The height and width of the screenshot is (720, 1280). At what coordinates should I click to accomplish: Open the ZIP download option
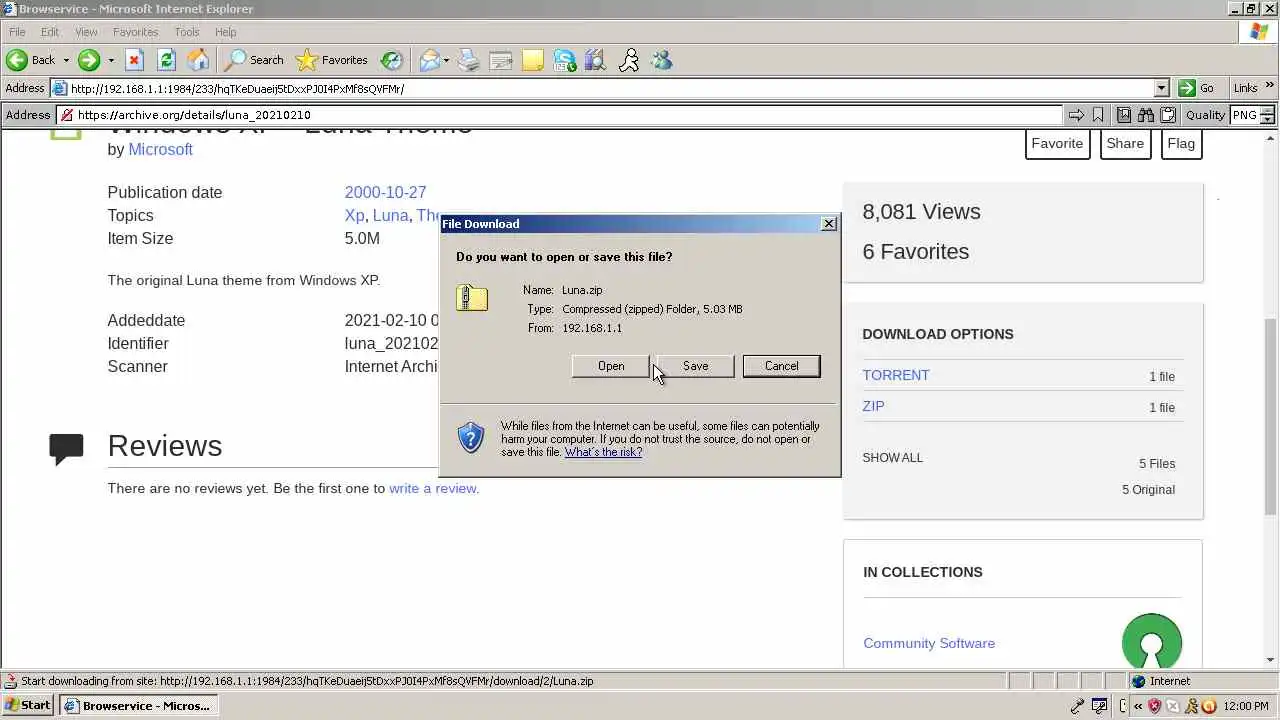coord(873,406)
